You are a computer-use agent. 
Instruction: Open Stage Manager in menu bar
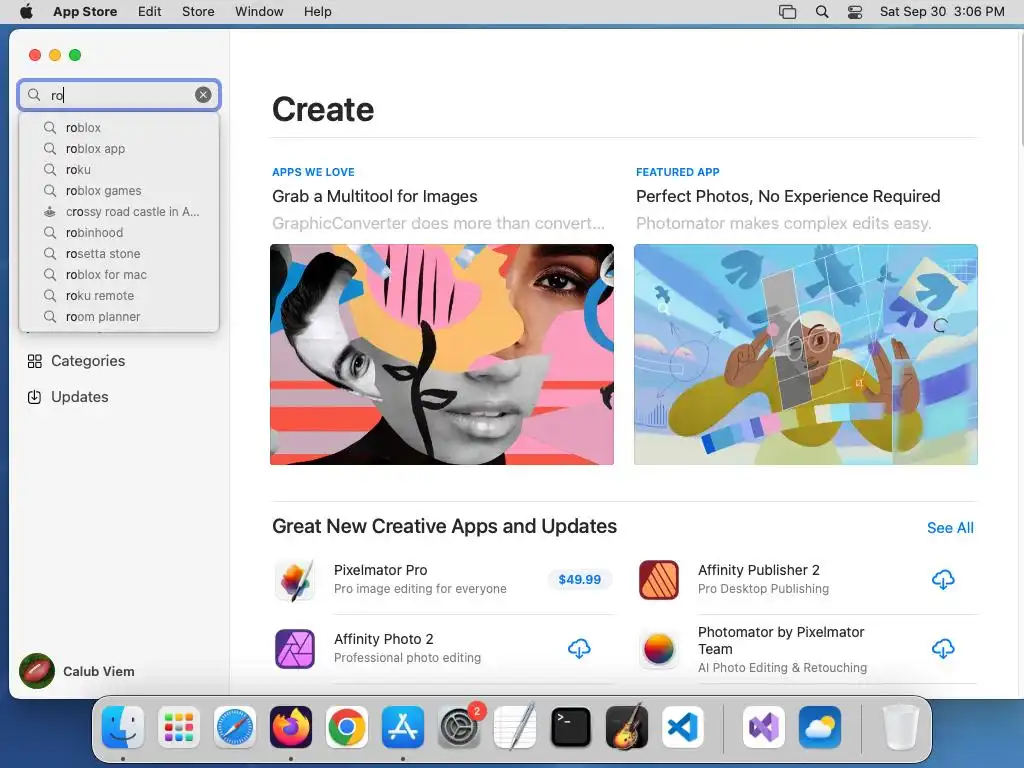(x=788, y=11)
